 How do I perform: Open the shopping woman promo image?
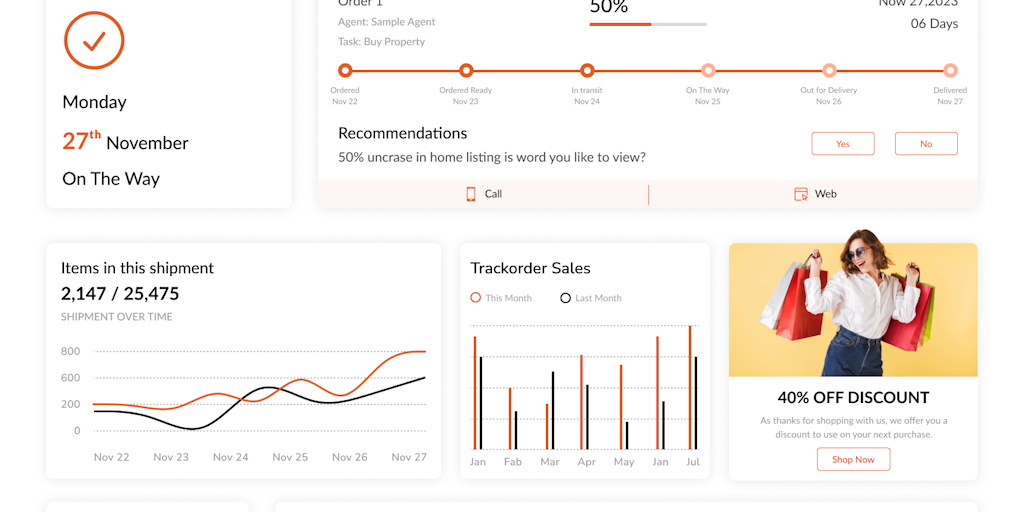pyautogui.click(x=853, y=310)
